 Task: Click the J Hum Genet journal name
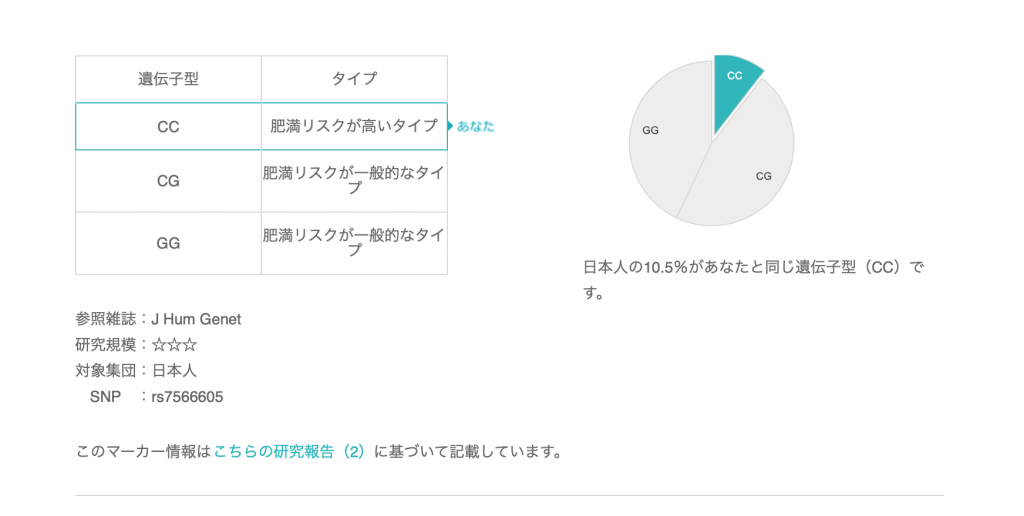pyautogui.click(x=196, y=319)
